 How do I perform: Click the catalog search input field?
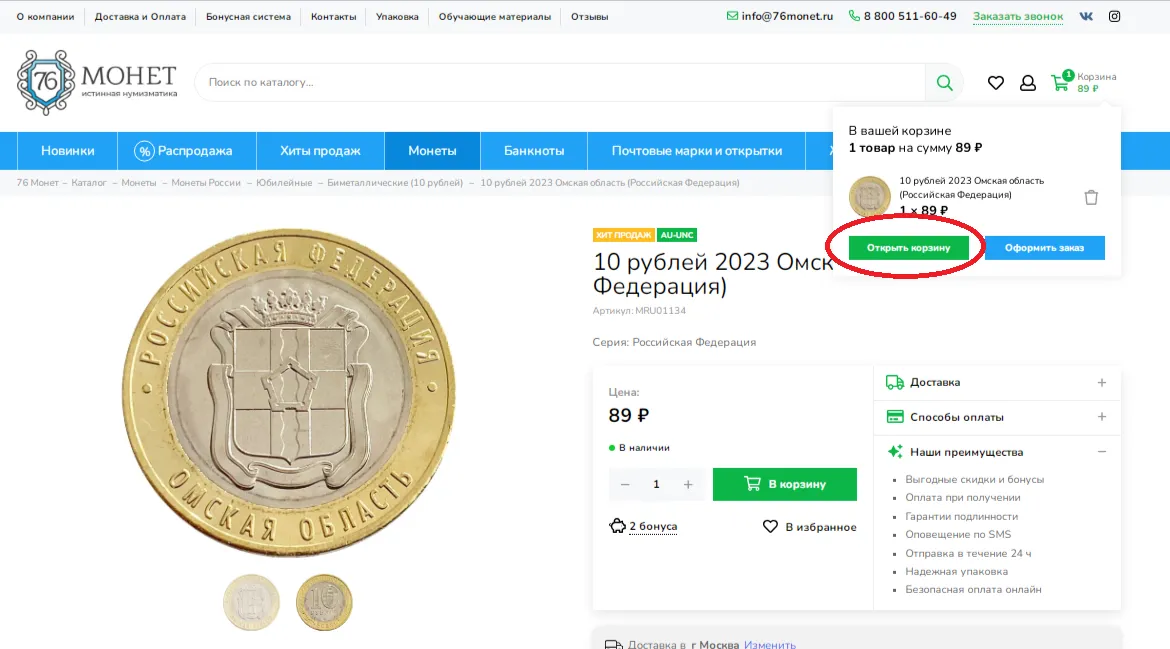[560, 83]
